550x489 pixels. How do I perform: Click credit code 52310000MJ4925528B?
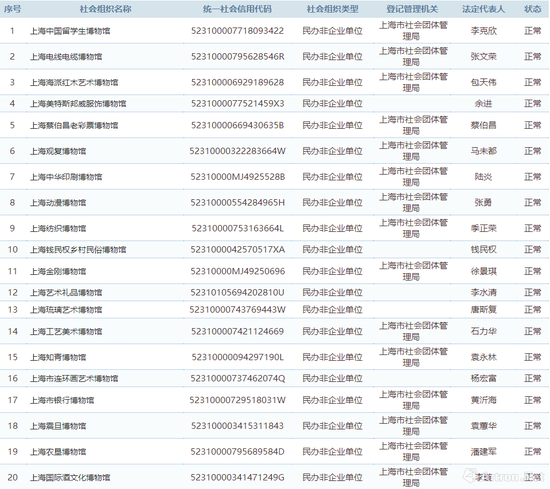(x=237, y=177)
